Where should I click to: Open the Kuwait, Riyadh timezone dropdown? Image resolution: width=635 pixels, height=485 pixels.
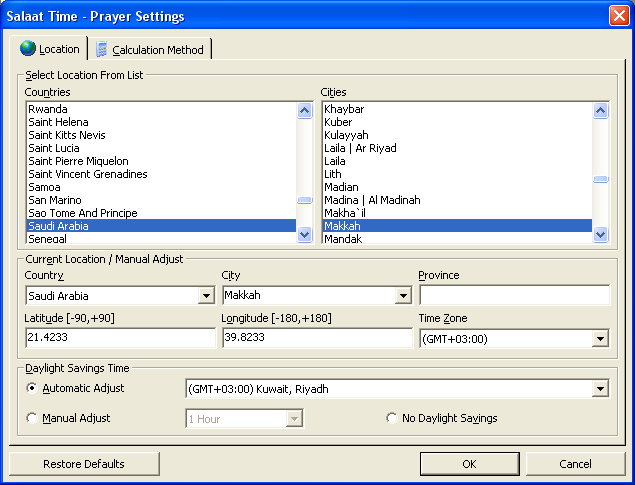coord(600,389)
